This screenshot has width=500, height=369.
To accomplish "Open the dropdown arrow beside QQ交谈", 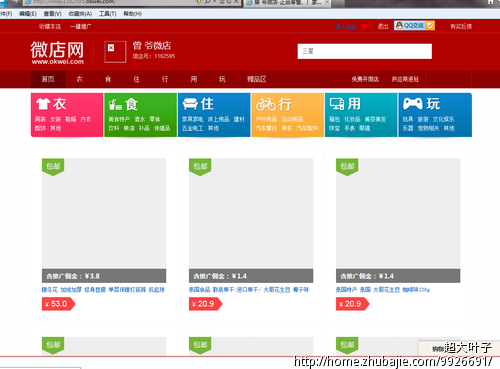I will click(430, 25).
